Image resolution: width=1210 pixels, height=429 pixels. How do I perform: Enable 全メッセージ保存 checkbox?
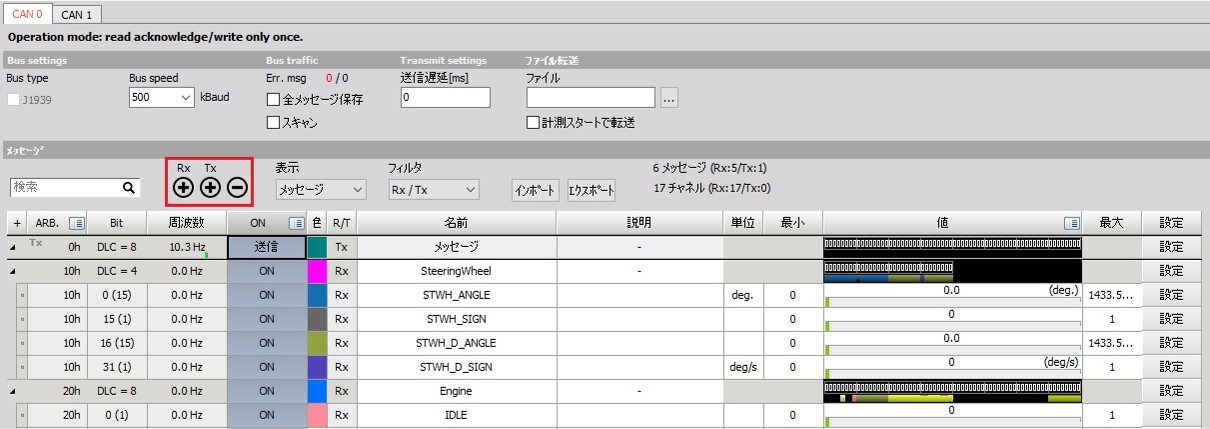[x=273, y=100]
